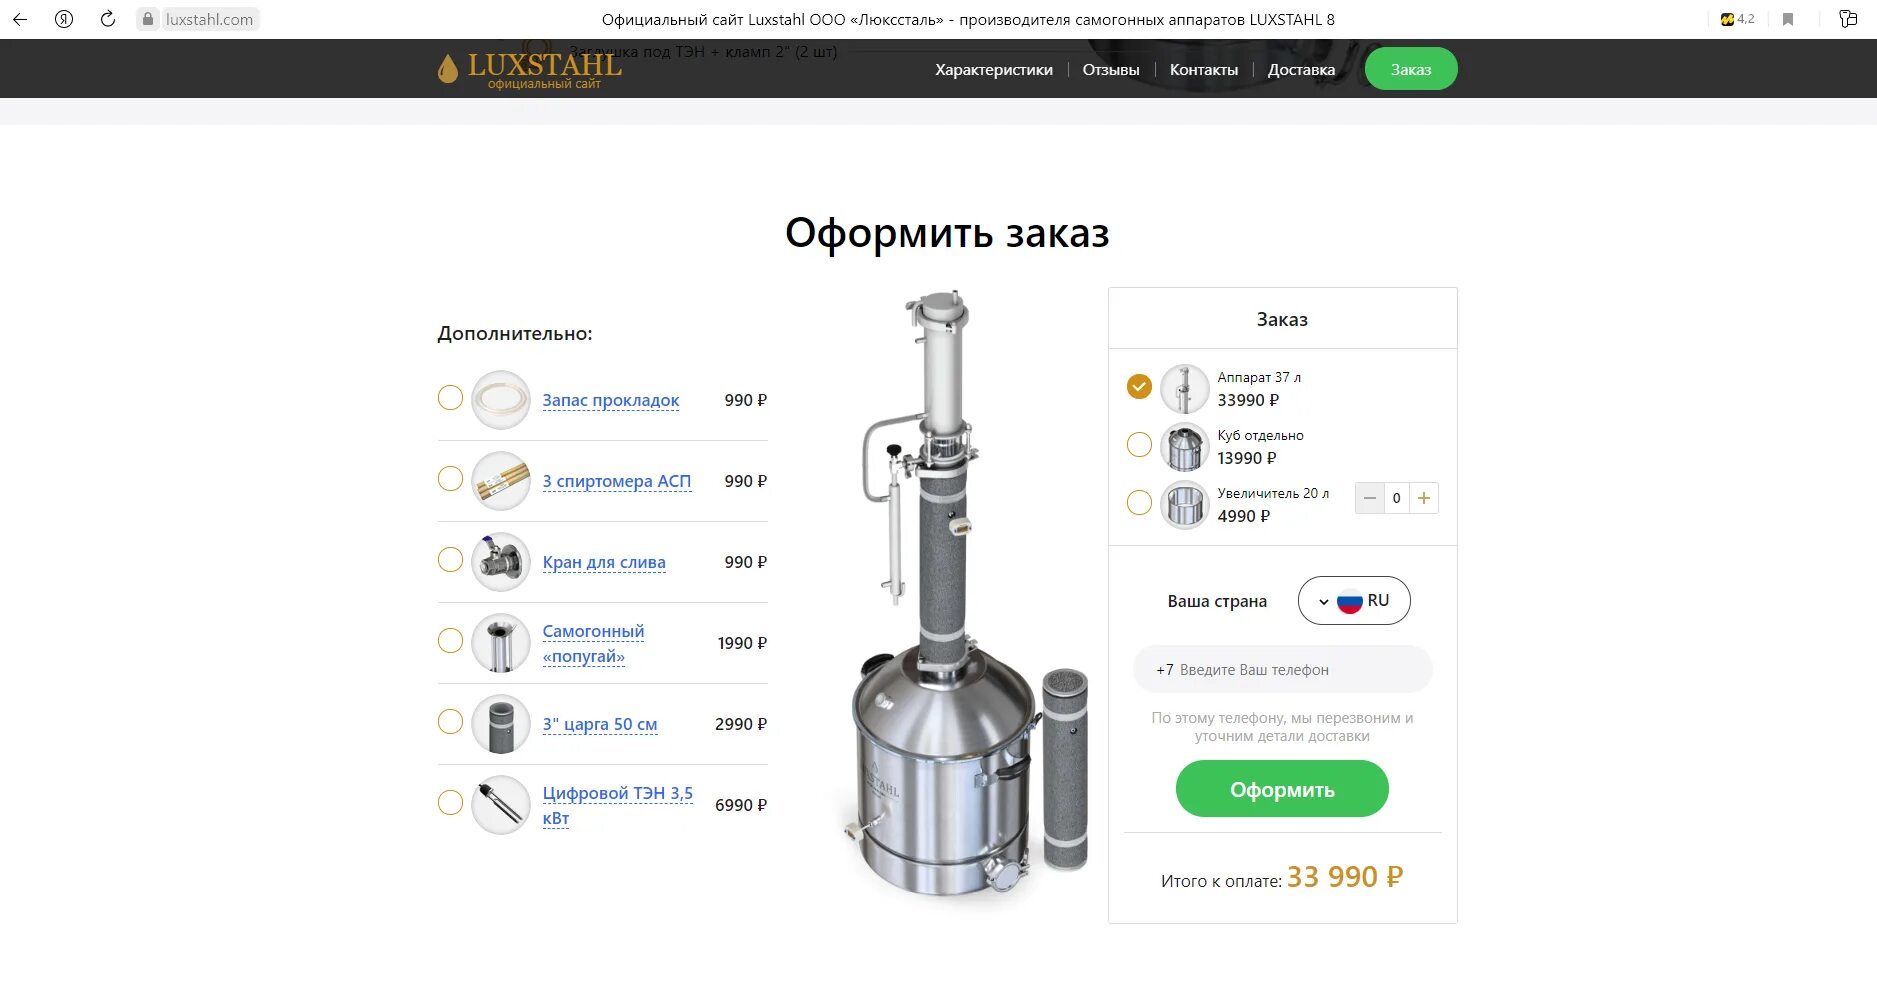This screenshot has height=989, width=1877.
Task: Click the LUXSTAHL logo
Action: point(529,69)
